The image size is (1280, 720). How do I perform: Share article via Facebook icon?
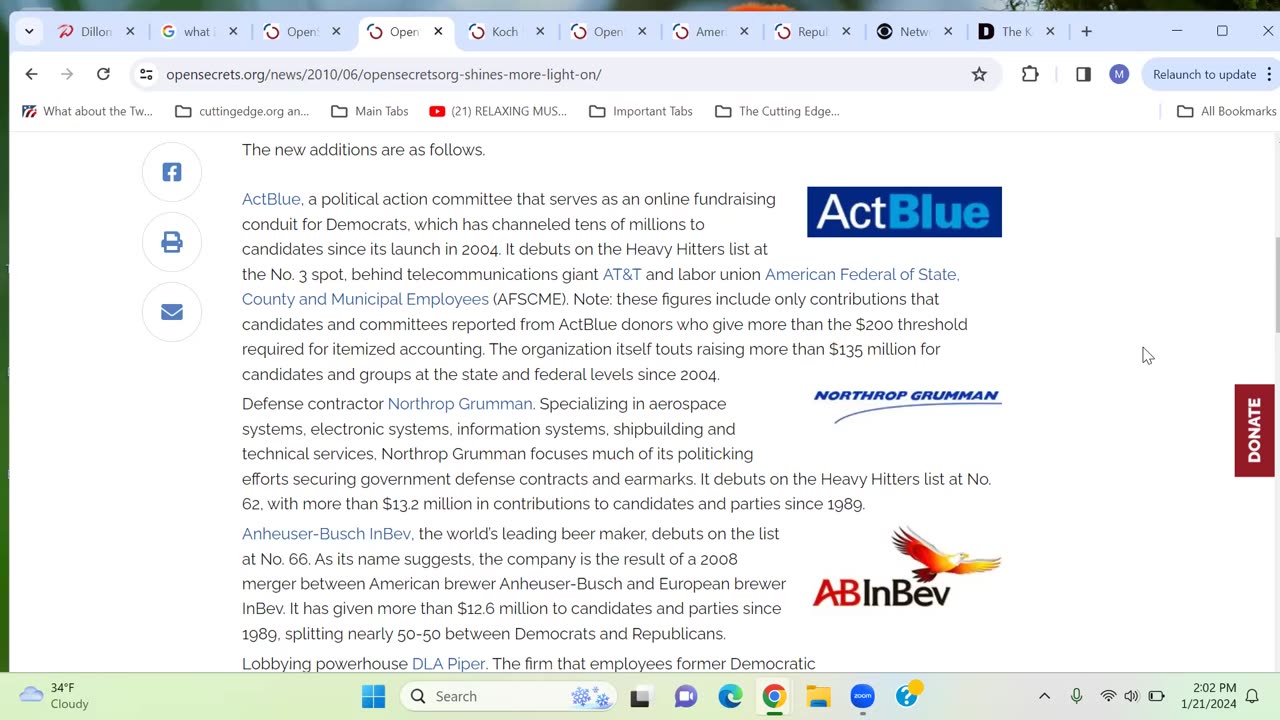[172, 172]
